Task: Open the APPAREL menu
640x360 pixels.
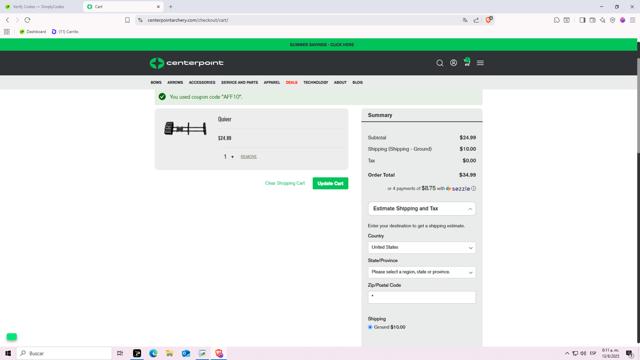Action: [272, 82]
